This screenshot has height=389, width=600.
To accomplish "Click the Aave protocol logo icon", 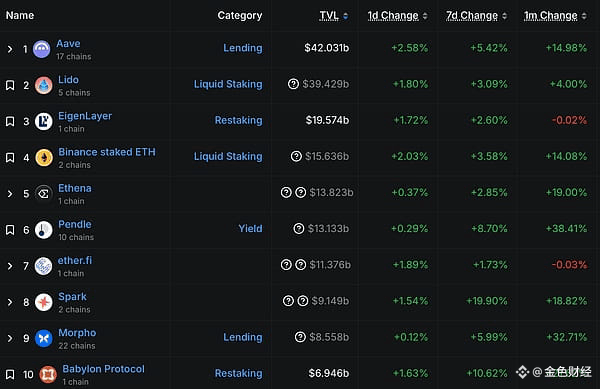I will 41,49.
